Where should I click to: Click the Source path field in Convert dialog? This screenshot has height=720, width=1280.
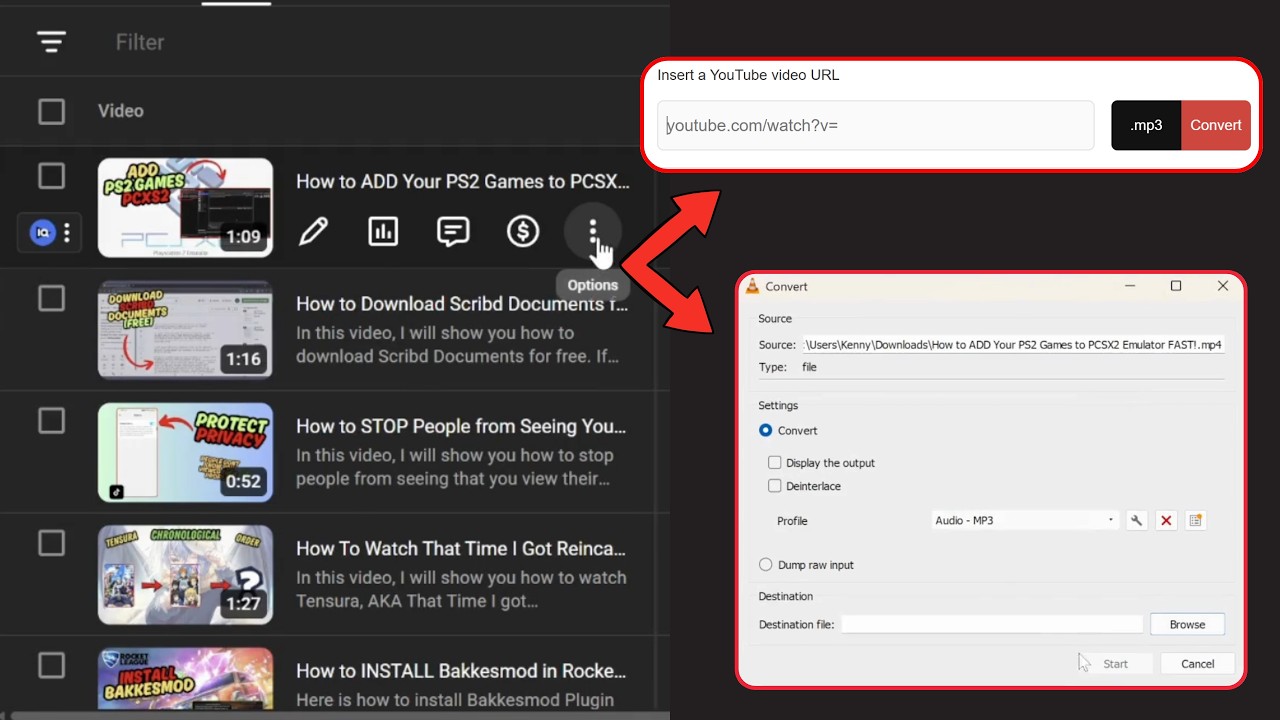coord(1013,344)
